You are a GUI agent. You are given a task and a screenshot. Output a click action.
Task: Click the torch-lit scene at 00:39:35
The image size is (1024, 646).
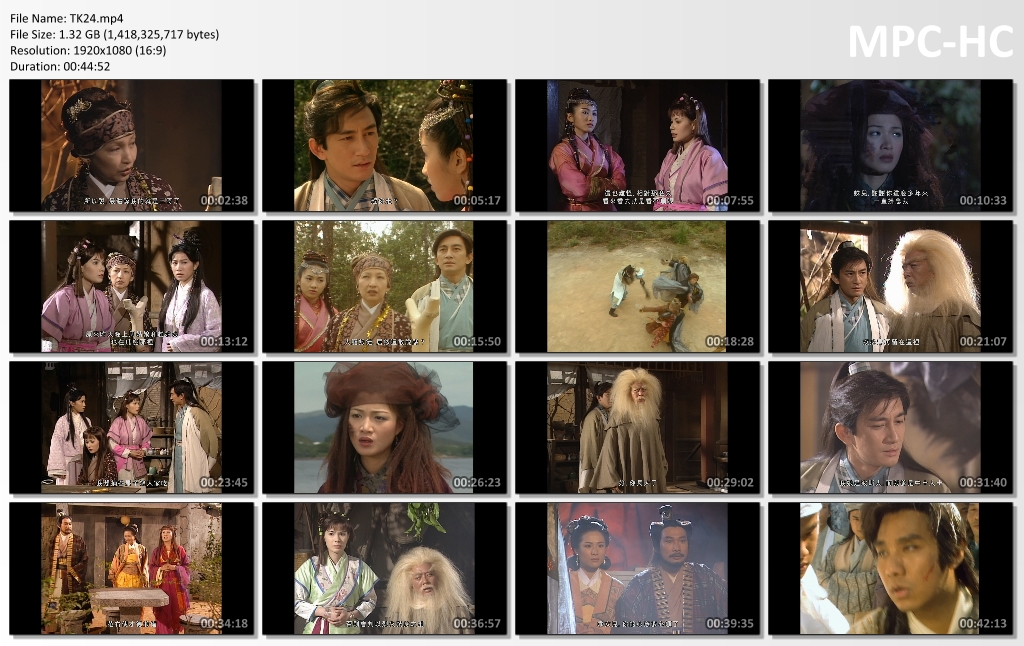[x=637, y=566]
